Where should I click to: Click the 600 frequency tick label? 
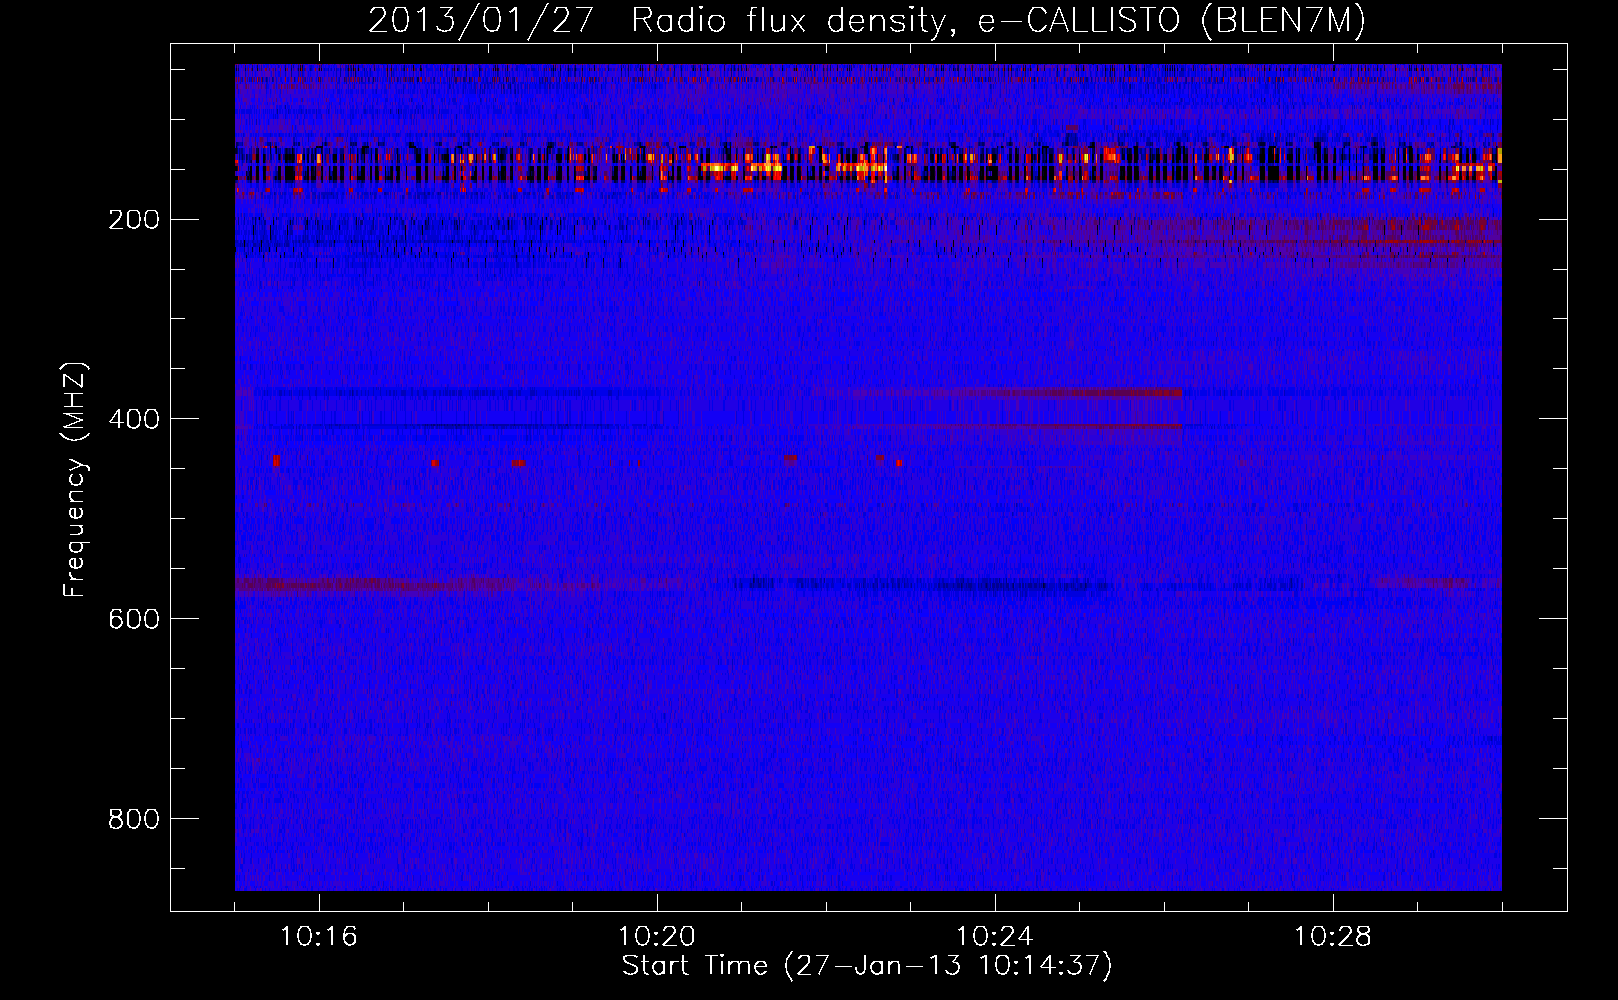point(133,620)
